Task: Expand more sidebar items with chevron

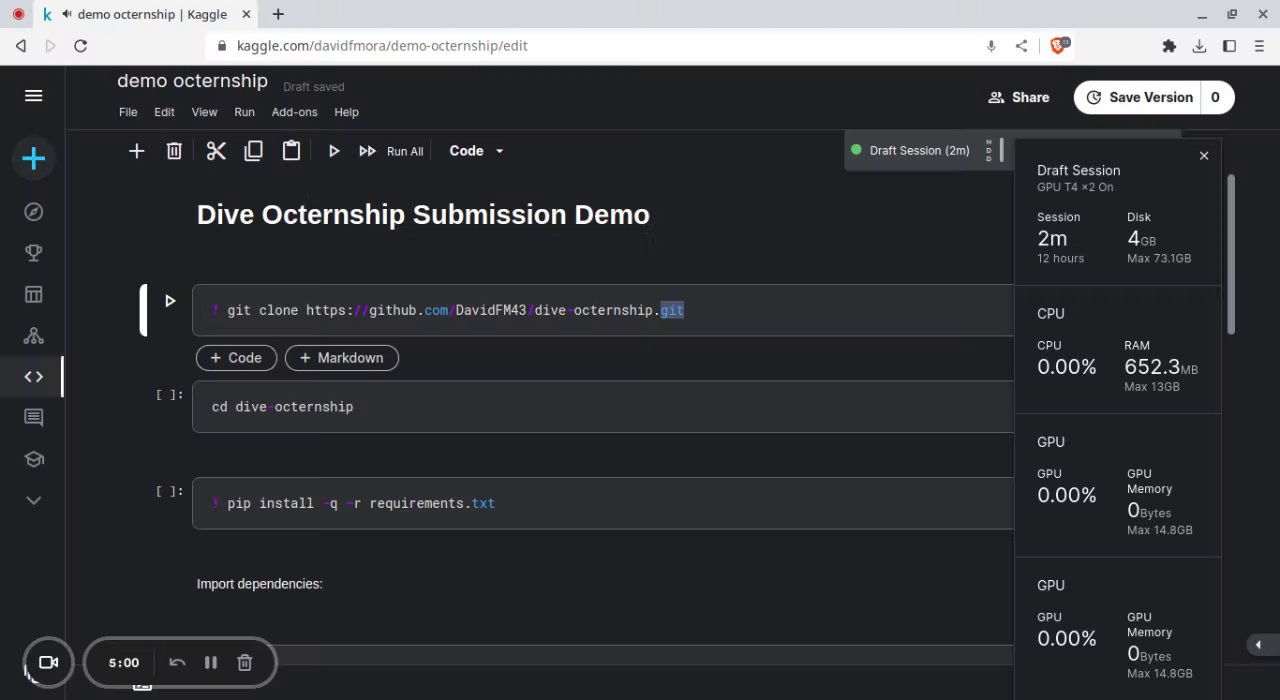Action: [34, 500]
